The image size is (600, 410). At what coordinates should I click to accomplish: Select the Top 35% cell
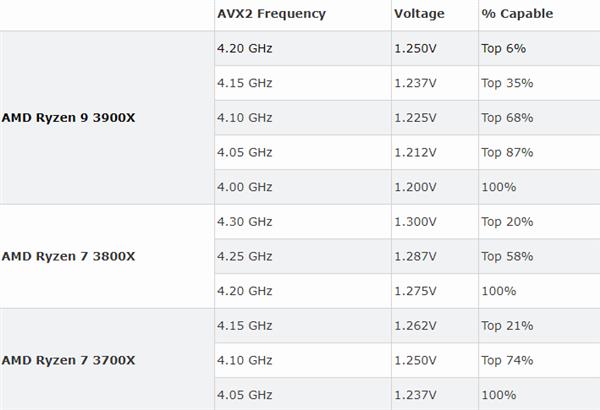(x=507, y=83)
